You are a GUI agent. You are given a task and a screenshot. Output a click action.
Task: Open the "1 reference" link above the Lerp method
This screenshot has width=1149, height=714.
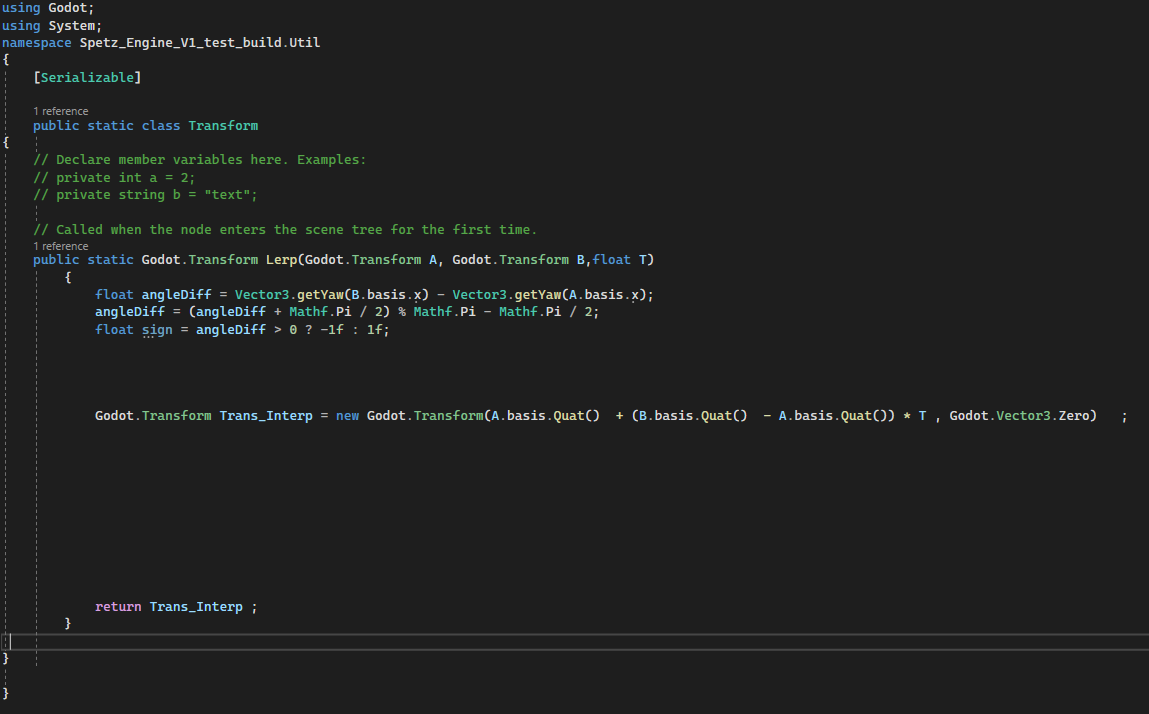click(60, 246)
